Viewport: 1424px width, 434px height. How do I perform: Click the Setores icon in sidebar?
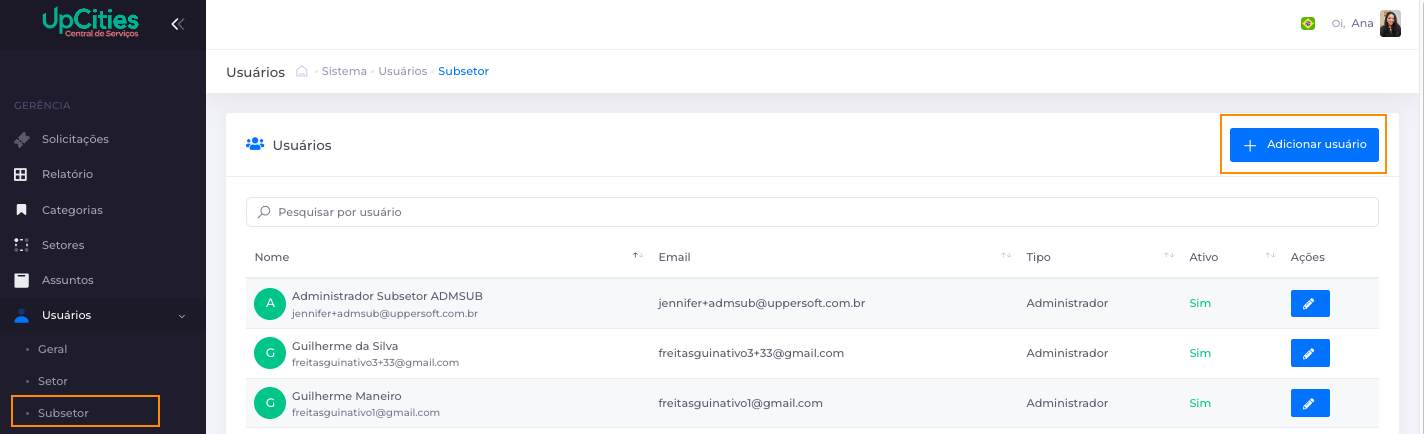pos(21,245)
